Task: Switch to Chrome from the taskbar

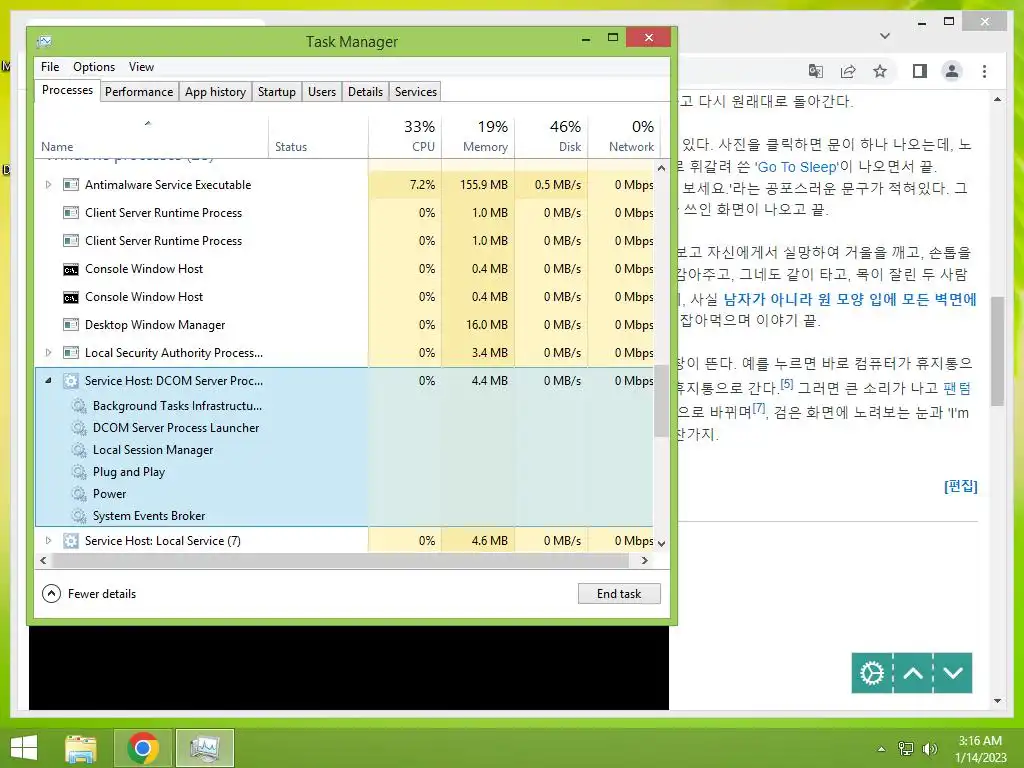Action: pos(143,748)
